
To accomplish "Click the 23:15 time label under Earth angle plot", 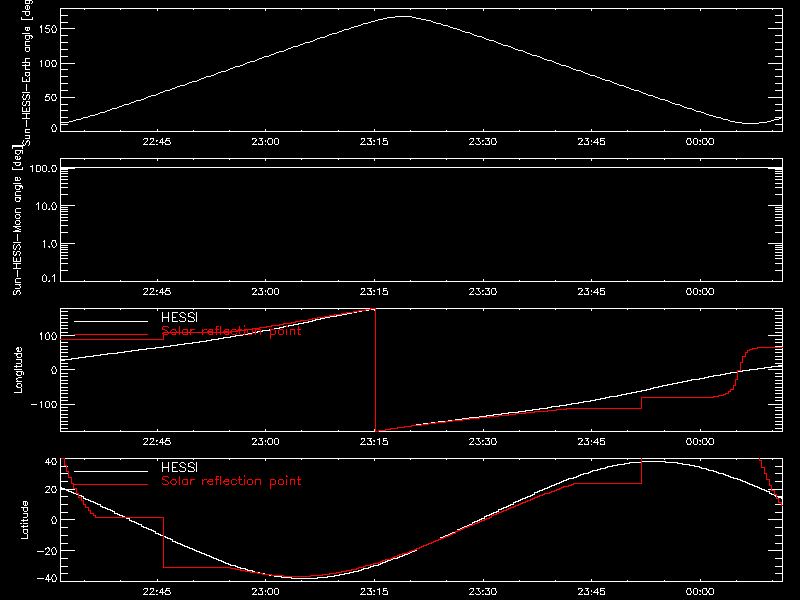I will click(374, 142).
